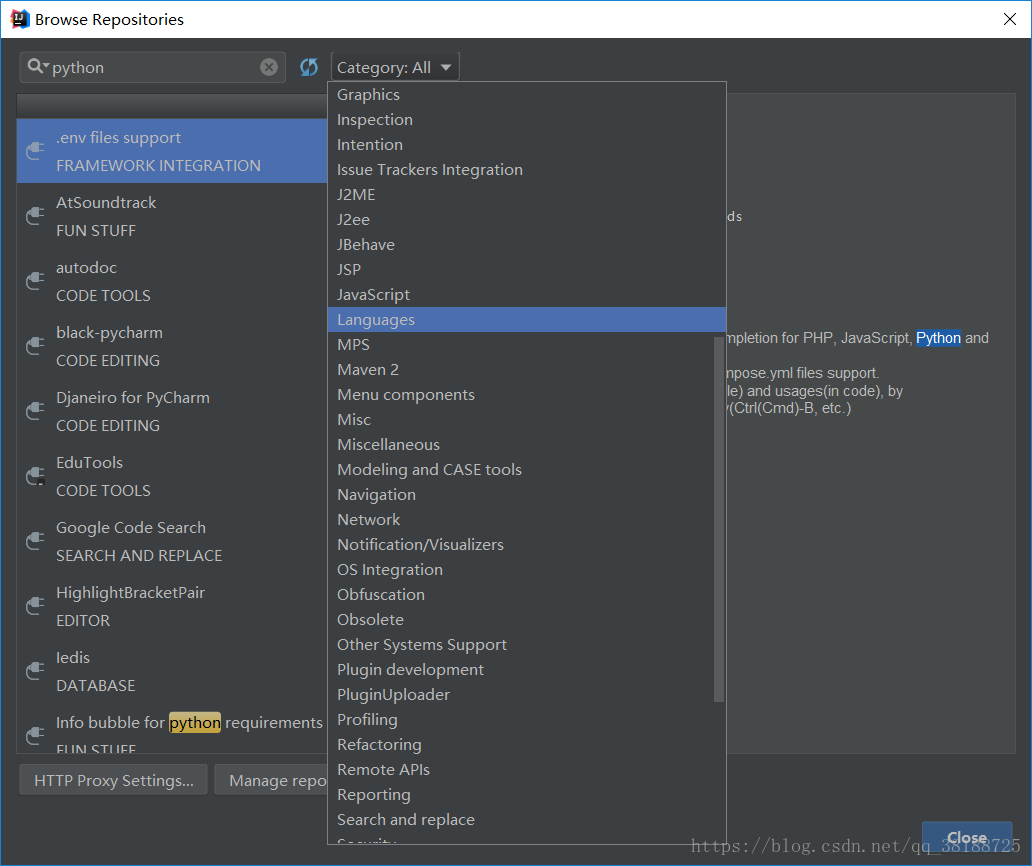This screenshot has width=1032, height=866.
Task: Select Notification/Visualizers category
Action: coord(521,545)
